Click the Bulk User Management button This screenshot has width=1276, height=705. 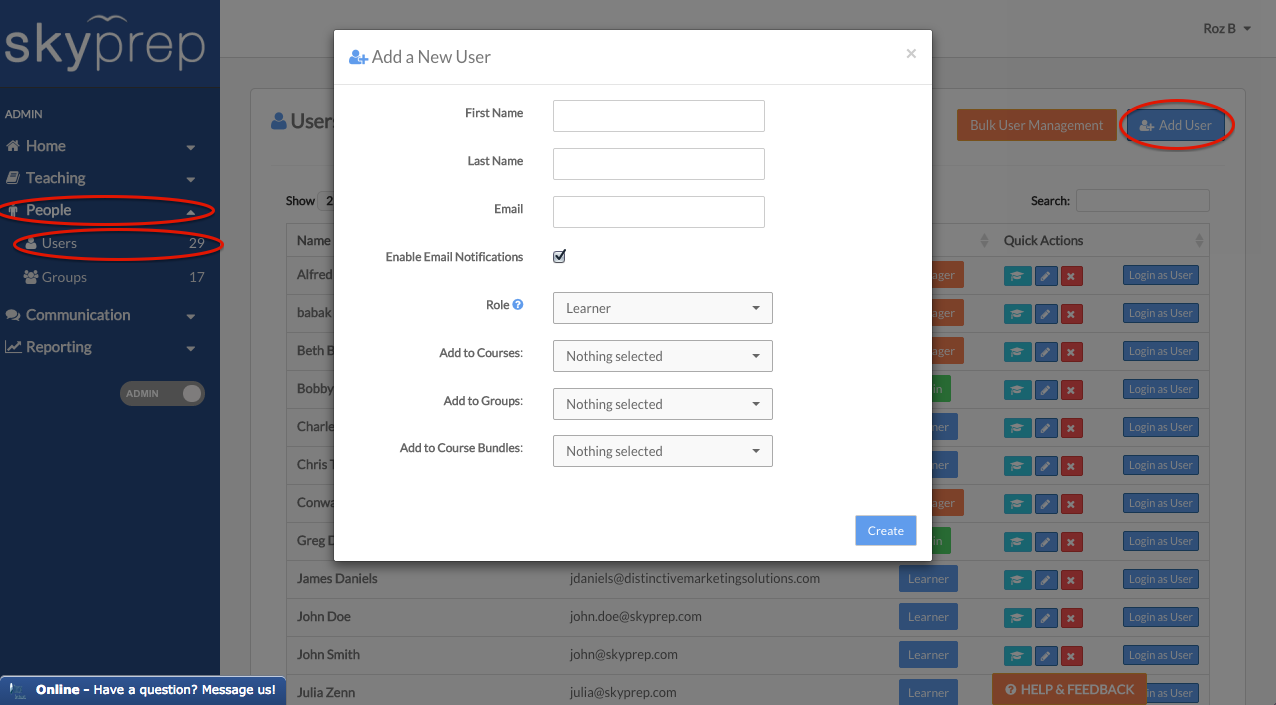tap(1036, 125)
